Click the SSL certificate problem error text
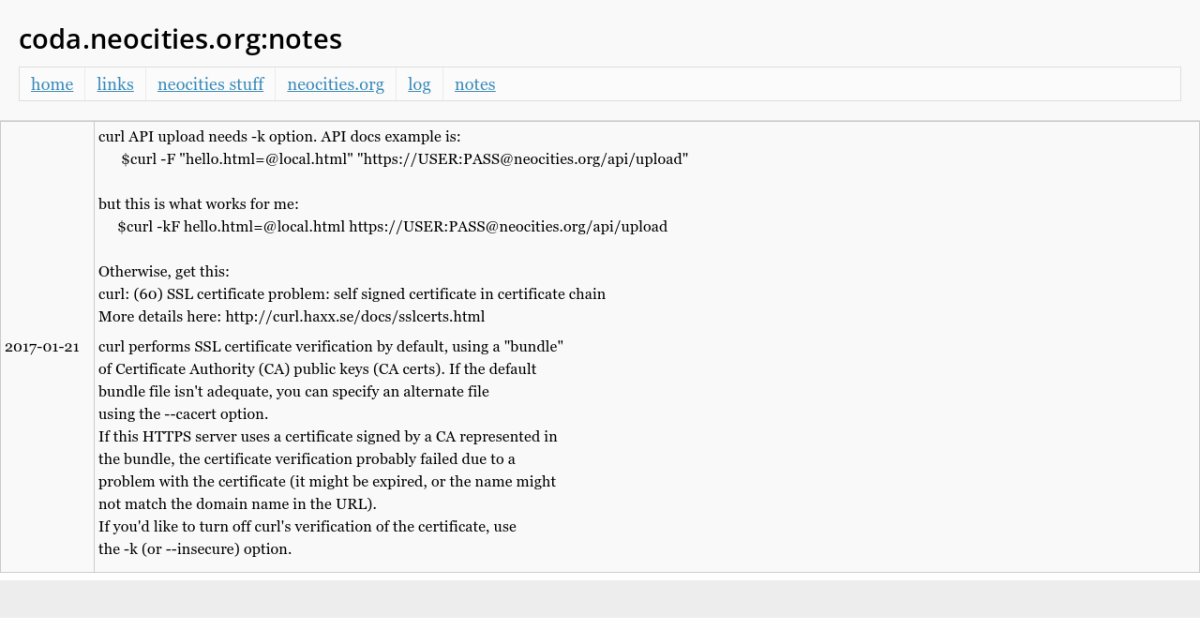Screen dimensions: 1200x630 (x=350, y=293)
